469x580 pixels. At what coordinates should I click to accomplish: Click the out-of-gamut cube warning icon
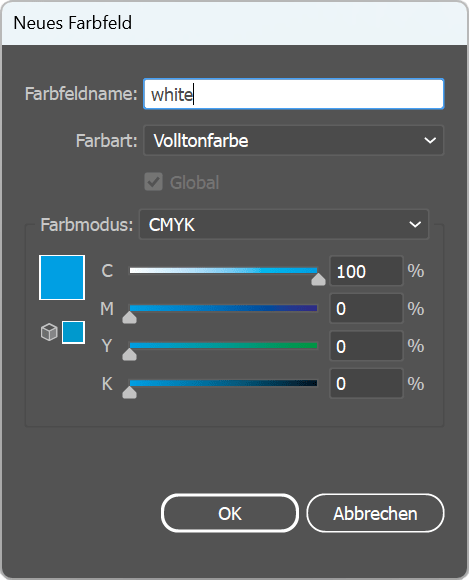tap(49, 332)
